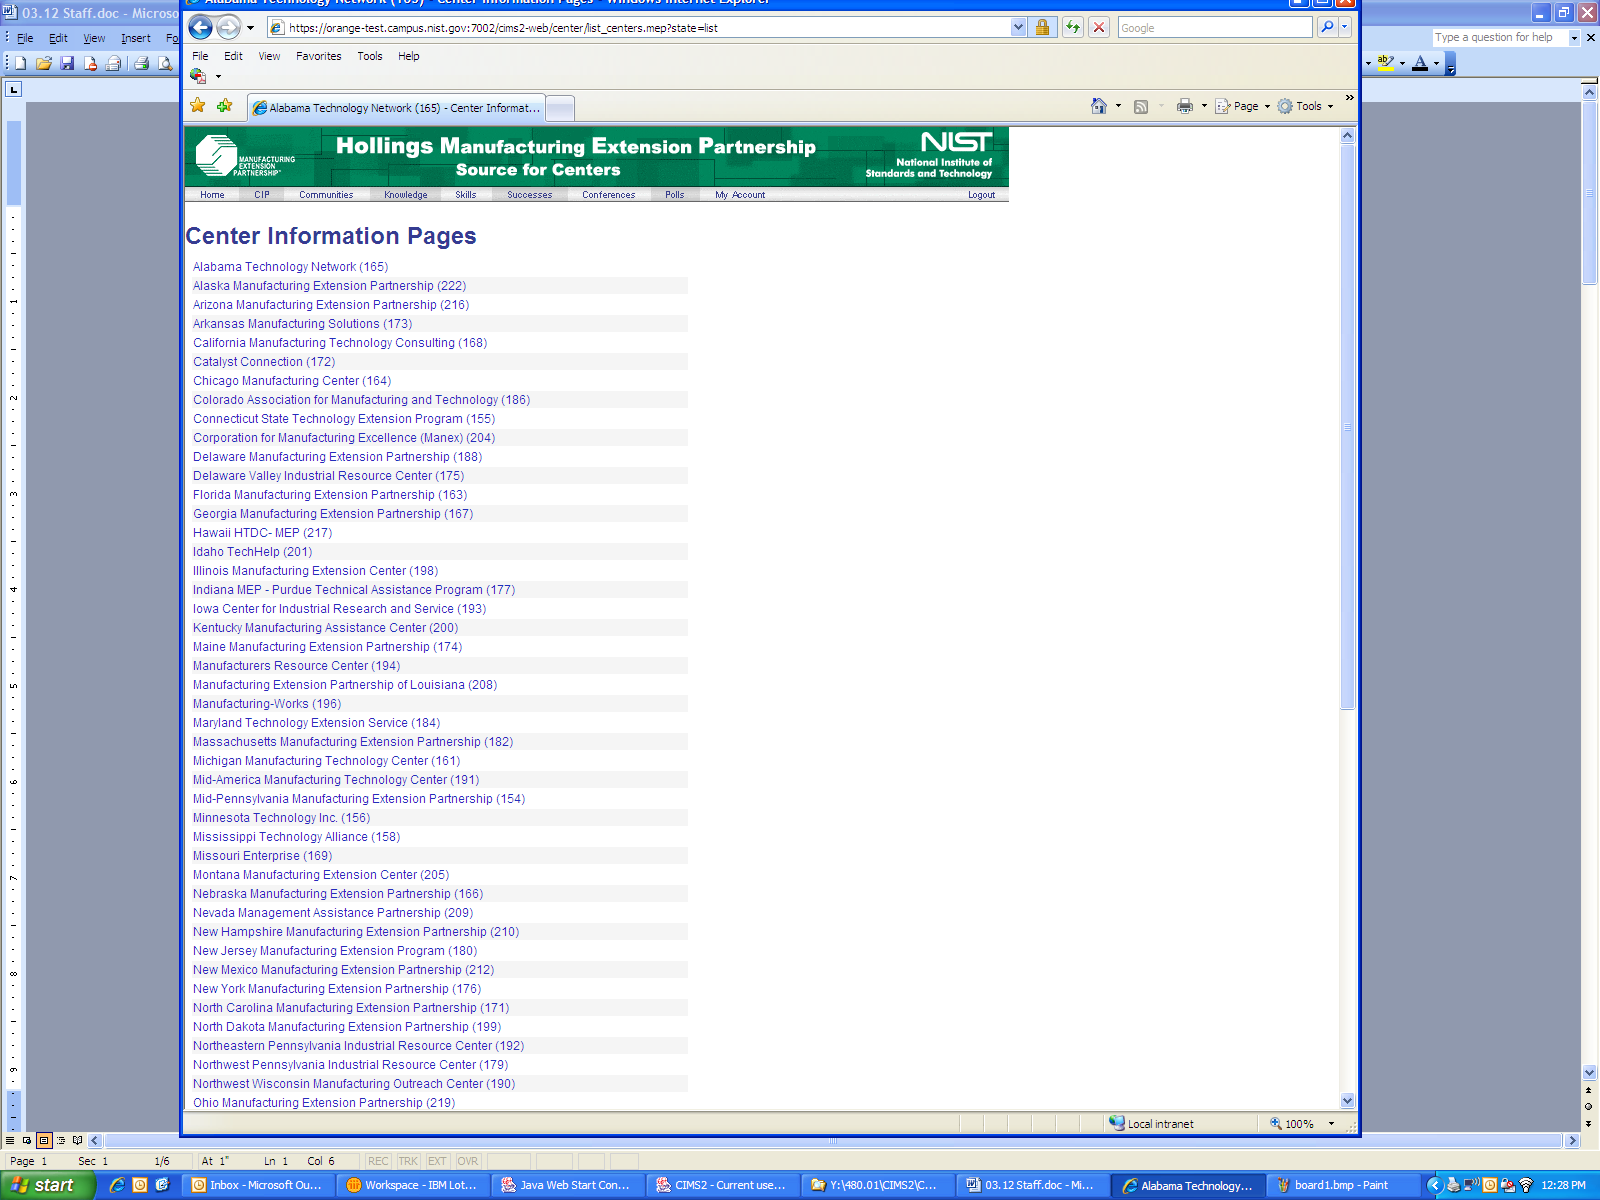The width and height of the screenshot is (1600, 1200).
Task: Expand Font Color dropdown arrow in Word
Action: click(1437, 63)
